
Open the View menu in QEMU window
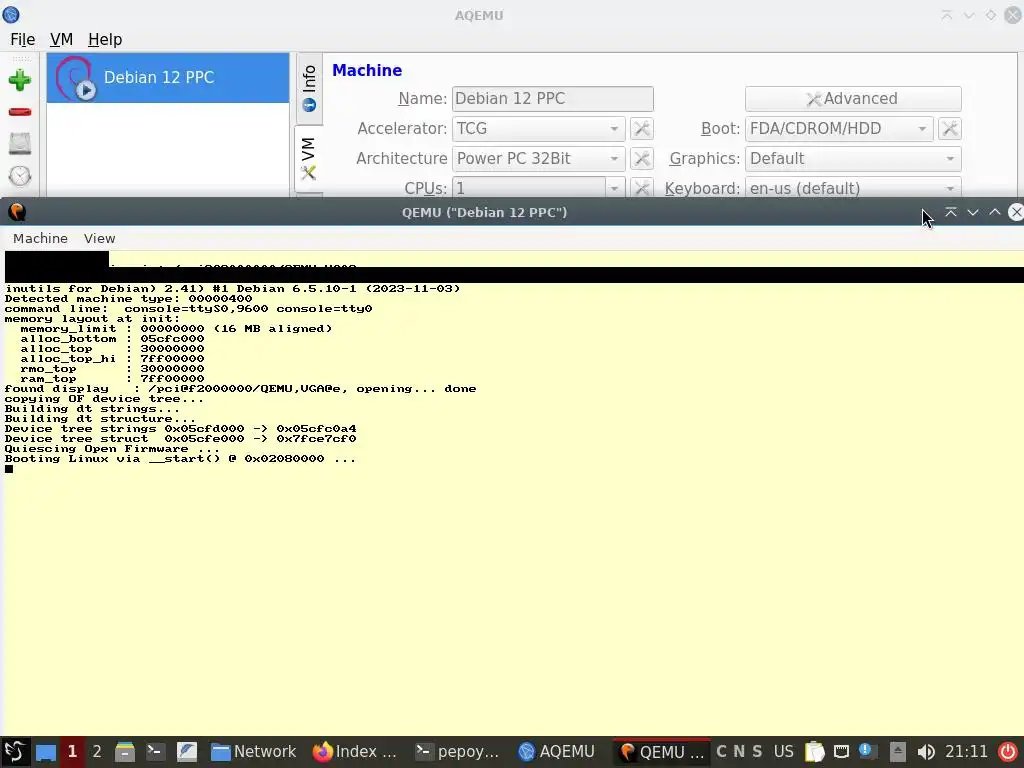click(x=99, y=238)
